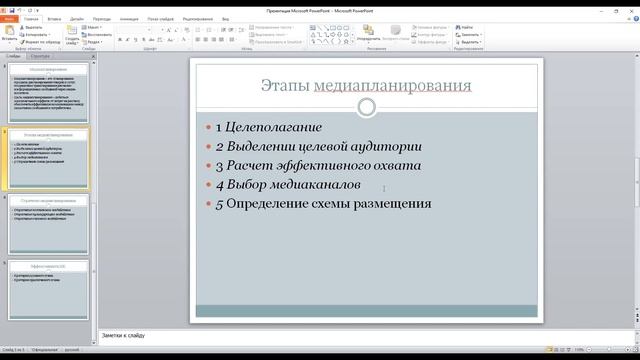
Task: Open the Copy (Копировать) dropdown arrow
Action: [x=49, y=35]
